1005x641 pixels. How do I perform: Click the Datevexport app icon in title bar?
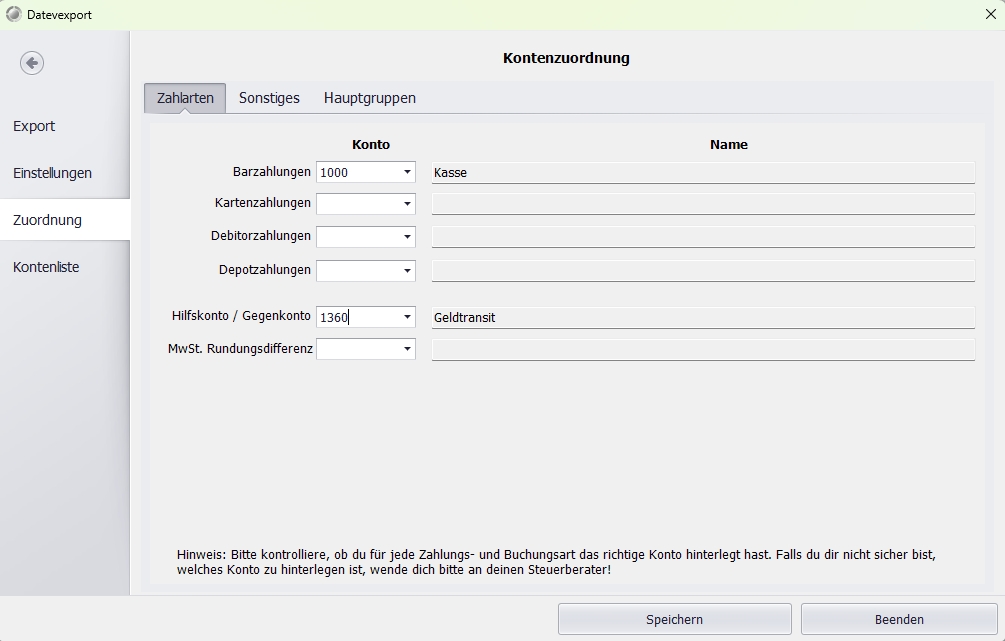point(13,14)
